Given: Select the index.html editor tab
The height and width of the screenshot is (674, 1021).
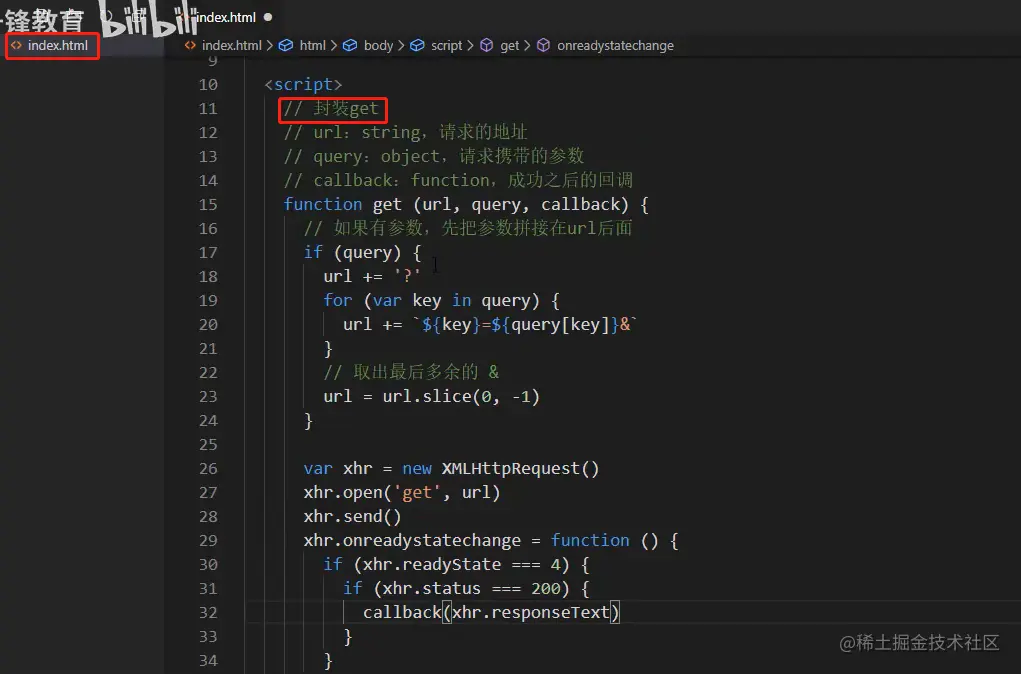Looking at the screenshot, I should coord(226,18).
